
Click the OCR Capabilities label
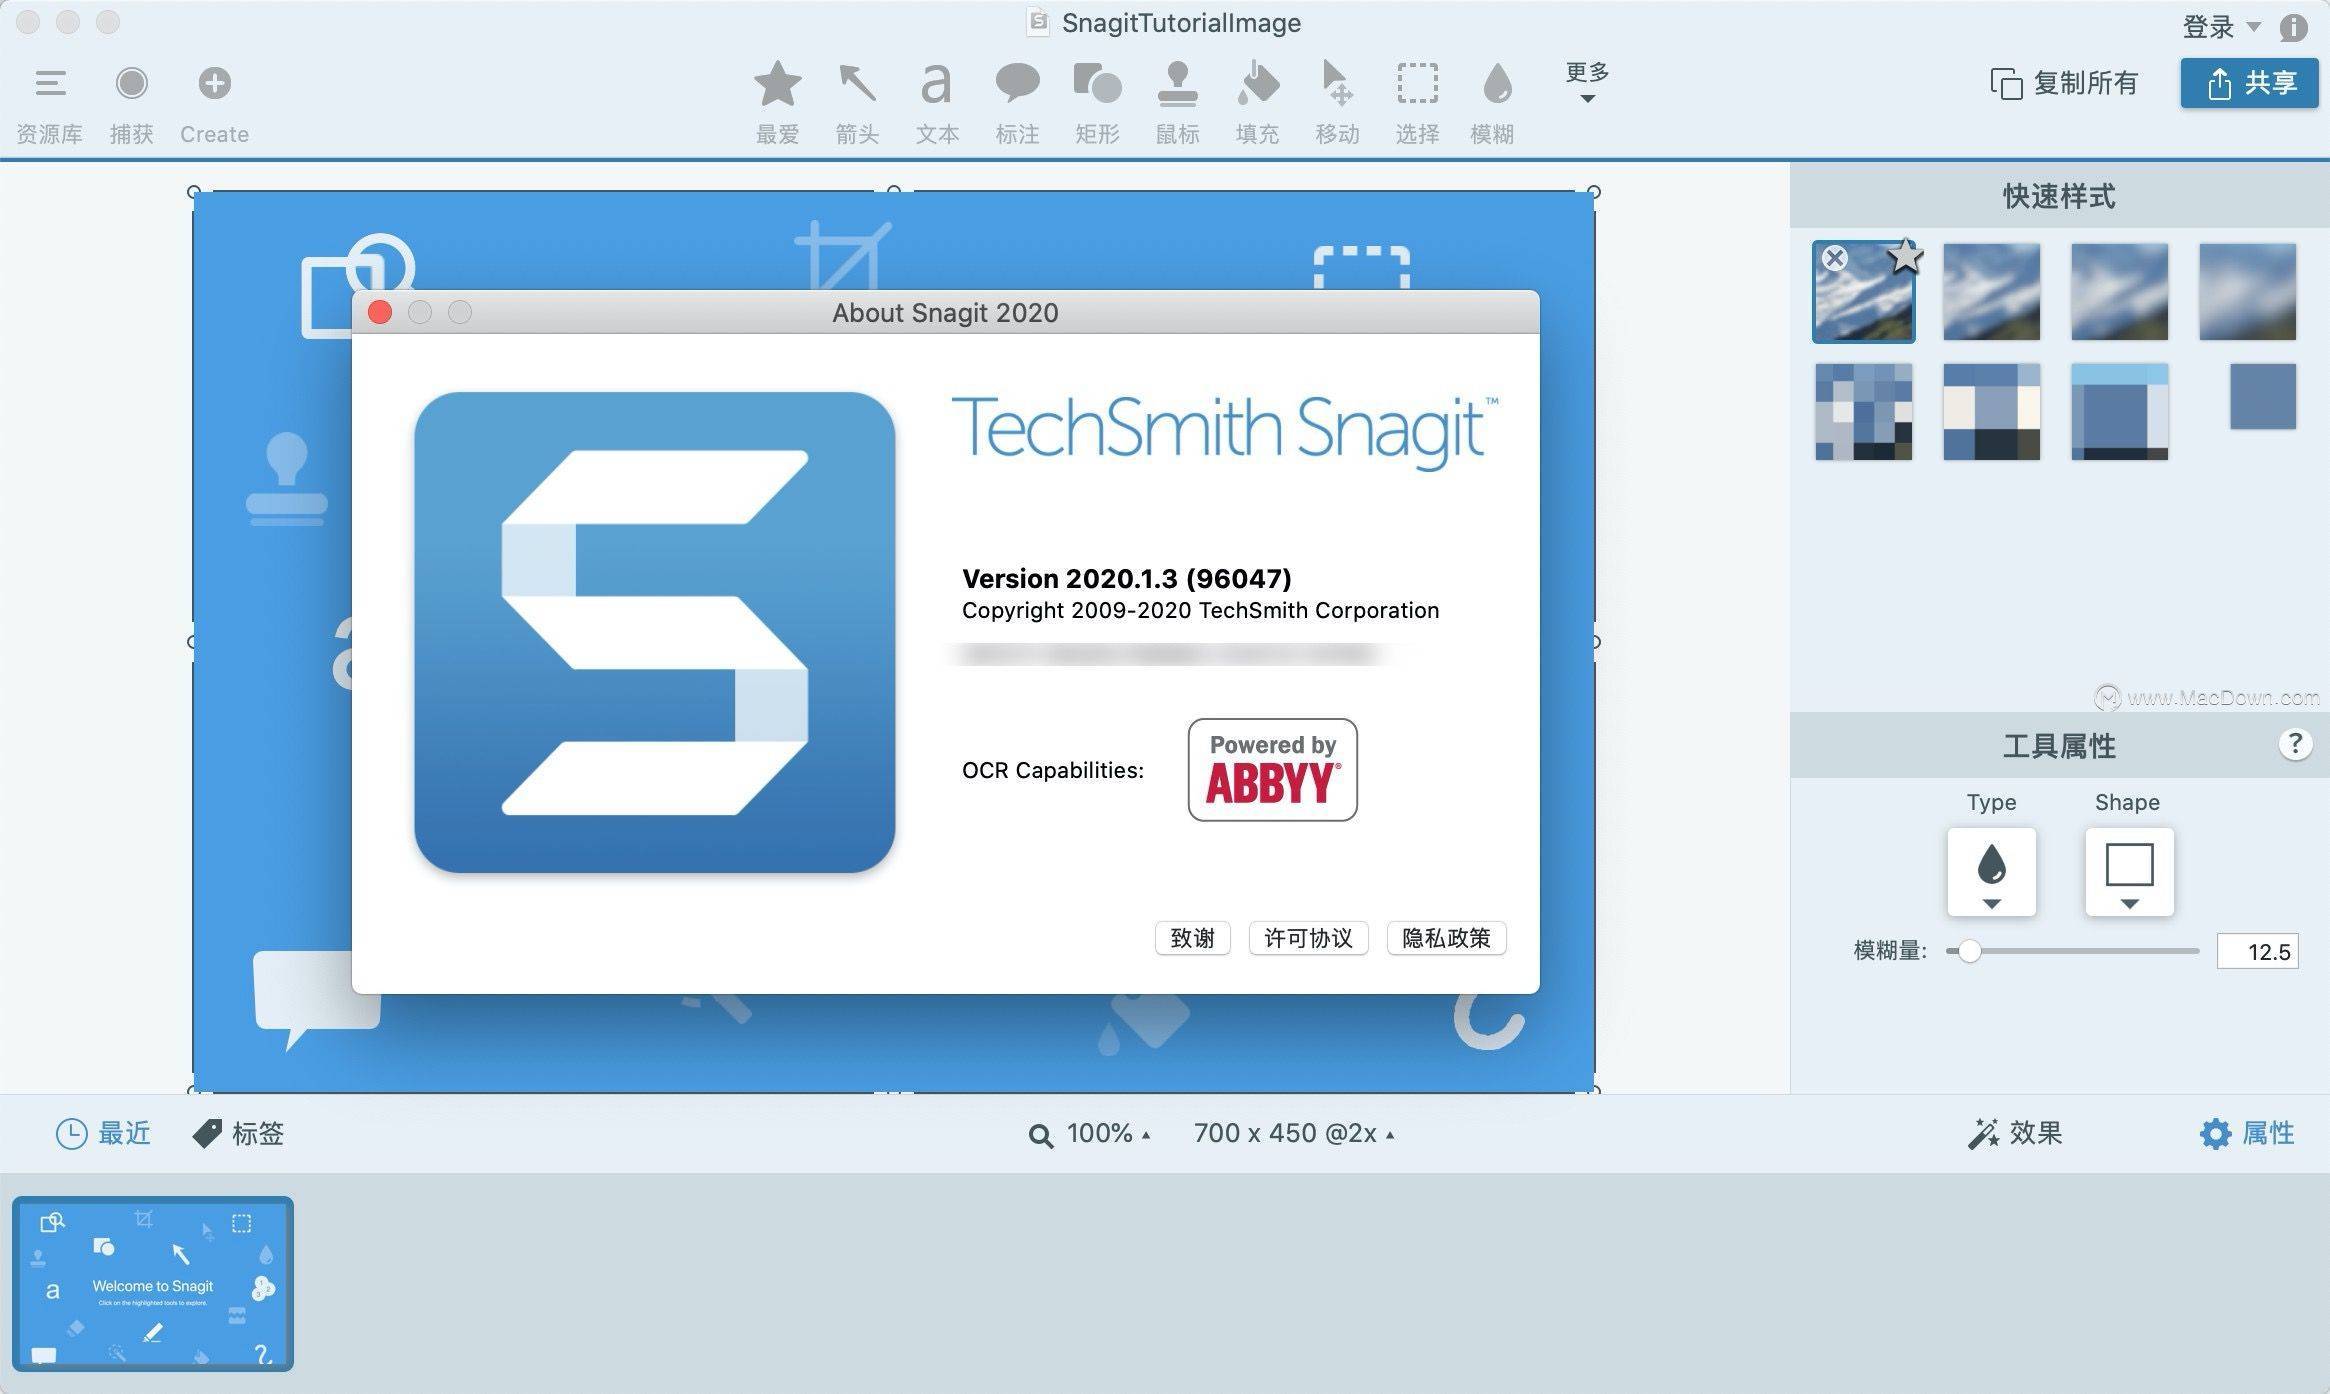pos(1052,770)
